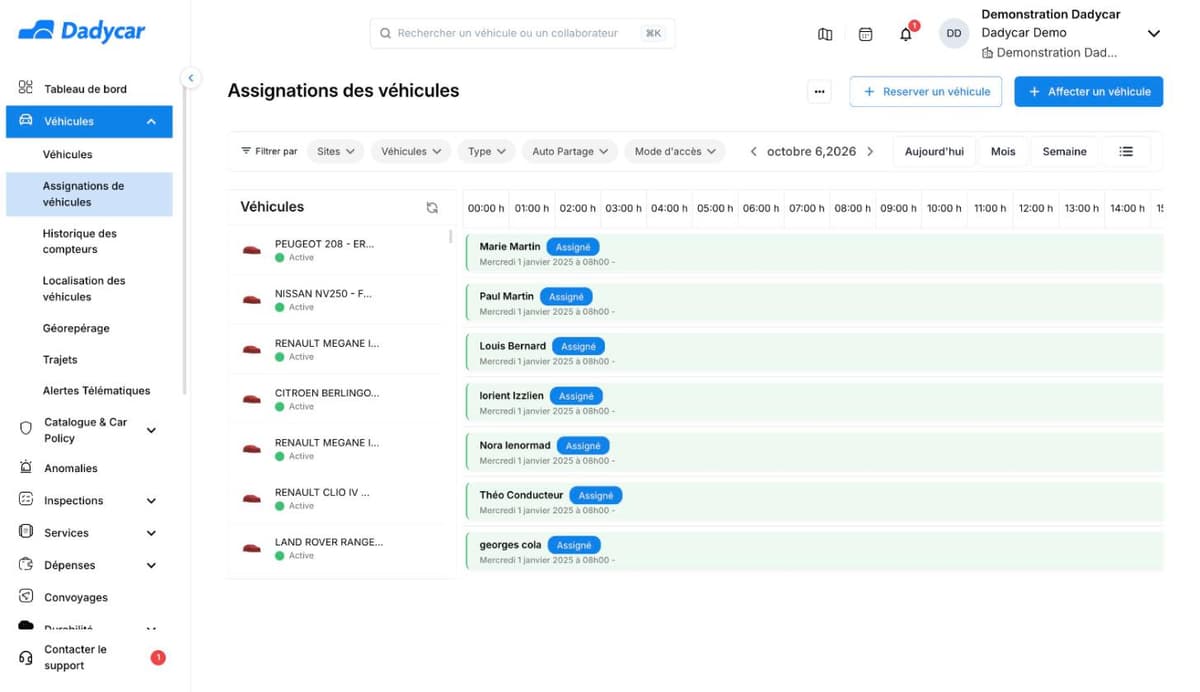Expand the Dépenses menu
Image resolution: width=1200 pixels, height=692 pixels.
click(x=151, y=565)
